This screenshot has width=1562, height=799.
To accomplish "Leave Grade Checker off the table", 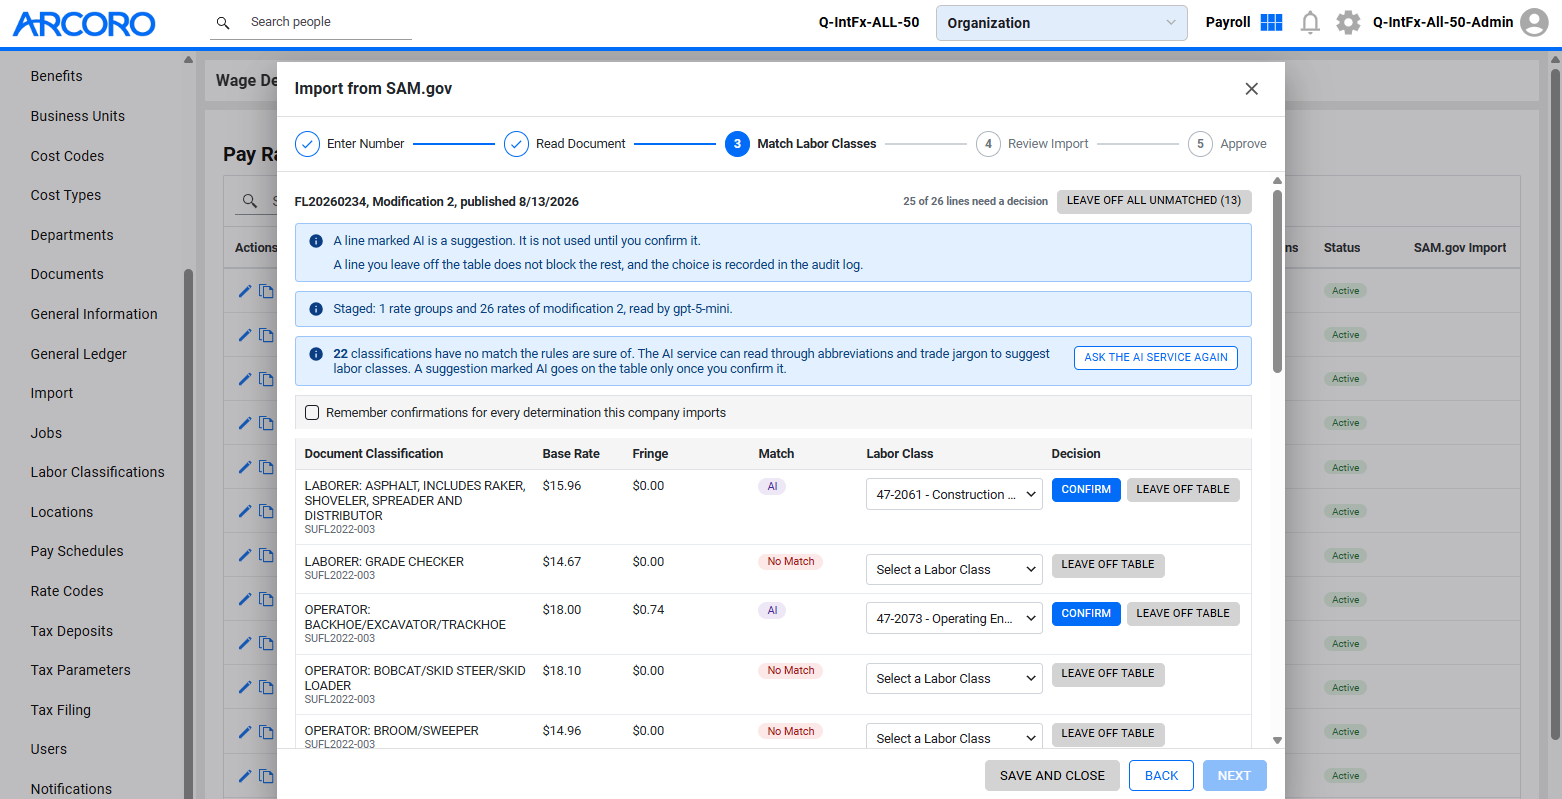I will coord(1108,565).
